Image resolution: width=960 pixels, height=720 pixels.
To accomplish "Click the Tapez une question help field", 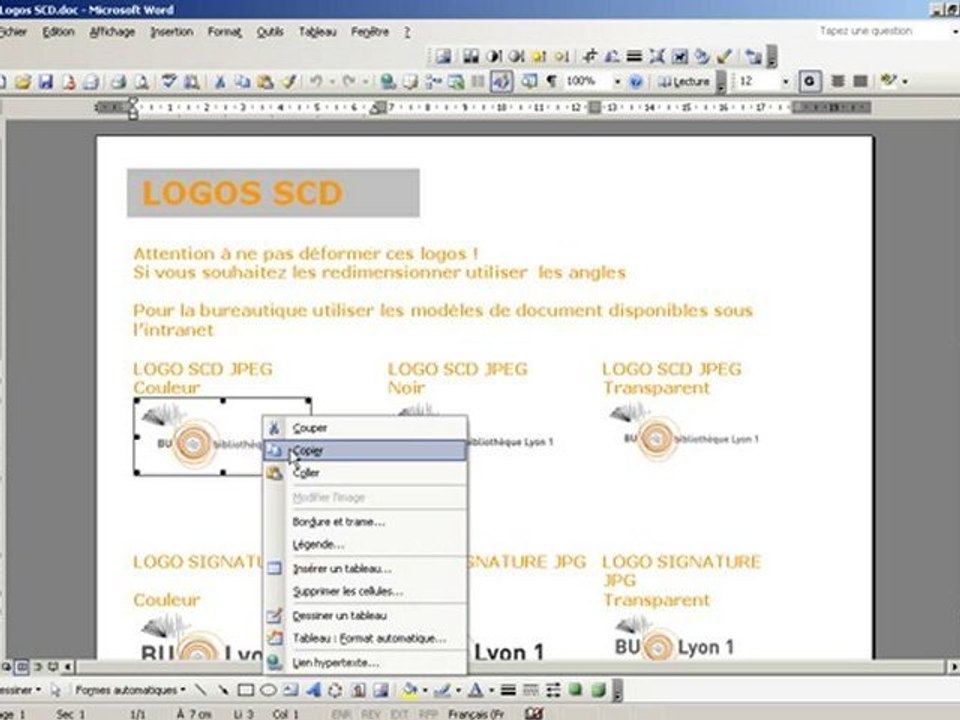I will point(885,31).
